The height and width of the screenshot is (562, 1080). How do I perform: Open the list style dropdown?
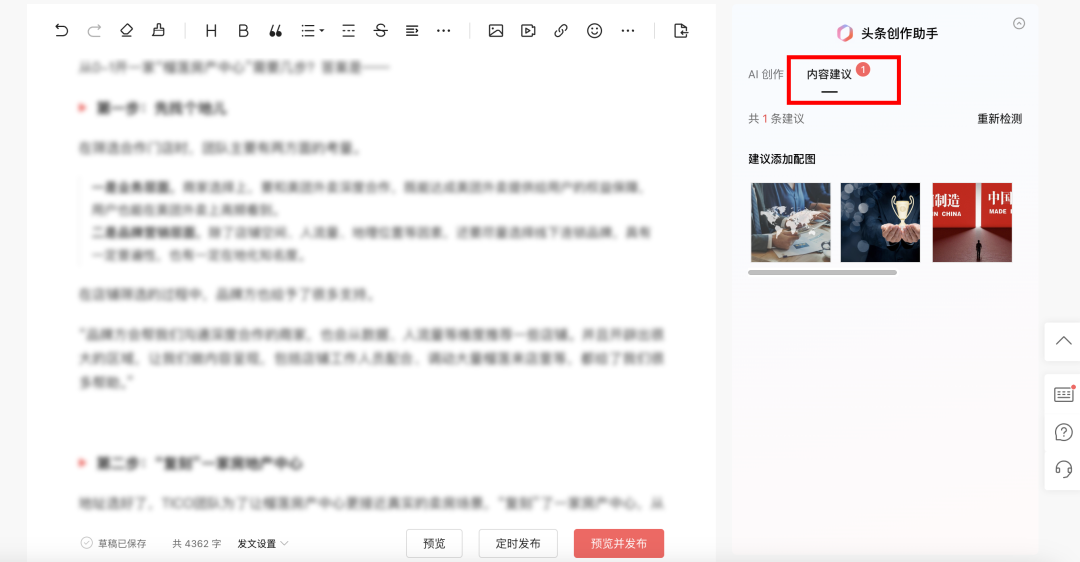pos(312,31)
